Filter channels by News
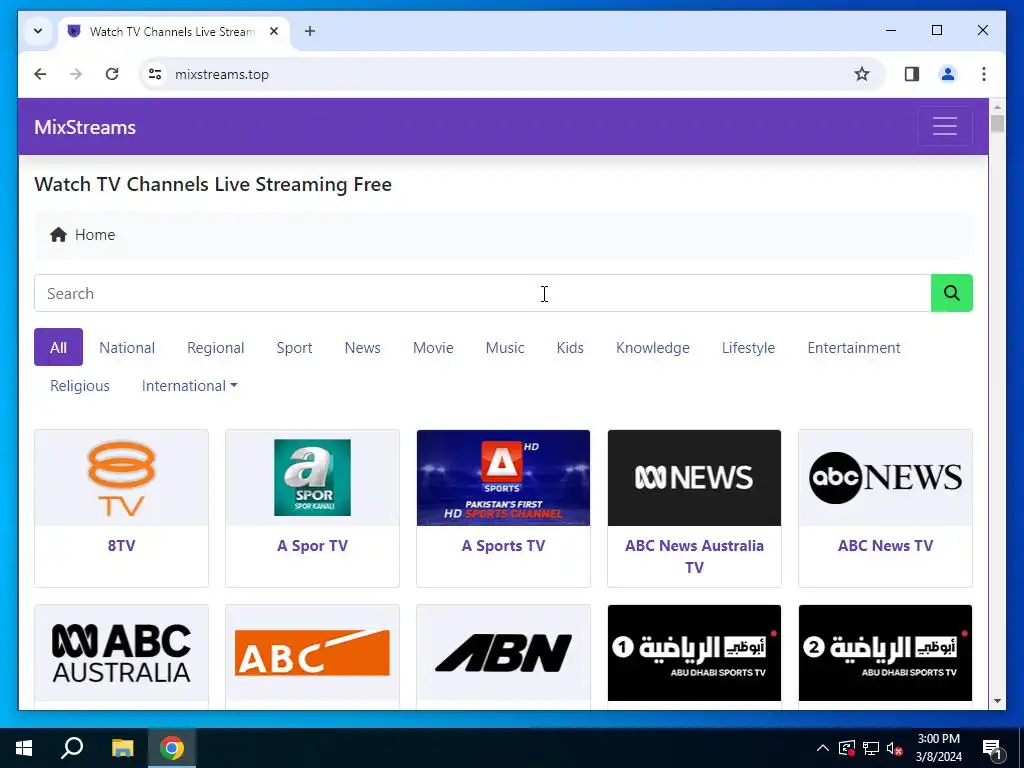The height and width of the screenshot is (768, 1024). click(362, 347)
